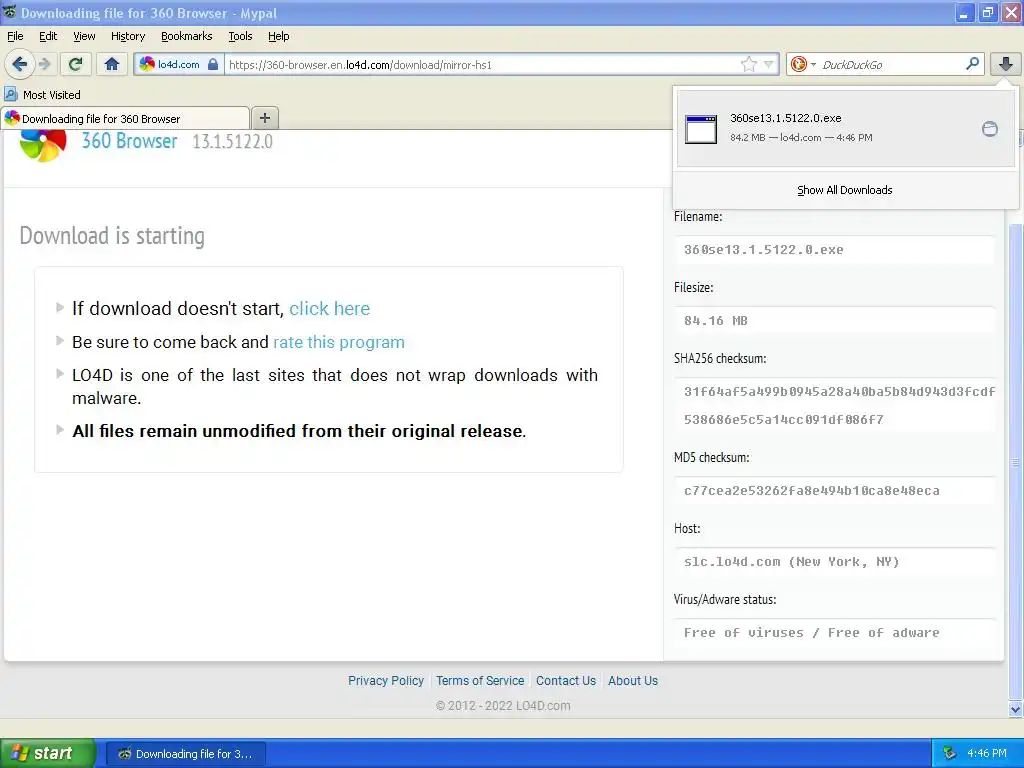Click the Host value slc.lo4d.com
Viewport: 1024px width, 768px height.
[835, 562]
